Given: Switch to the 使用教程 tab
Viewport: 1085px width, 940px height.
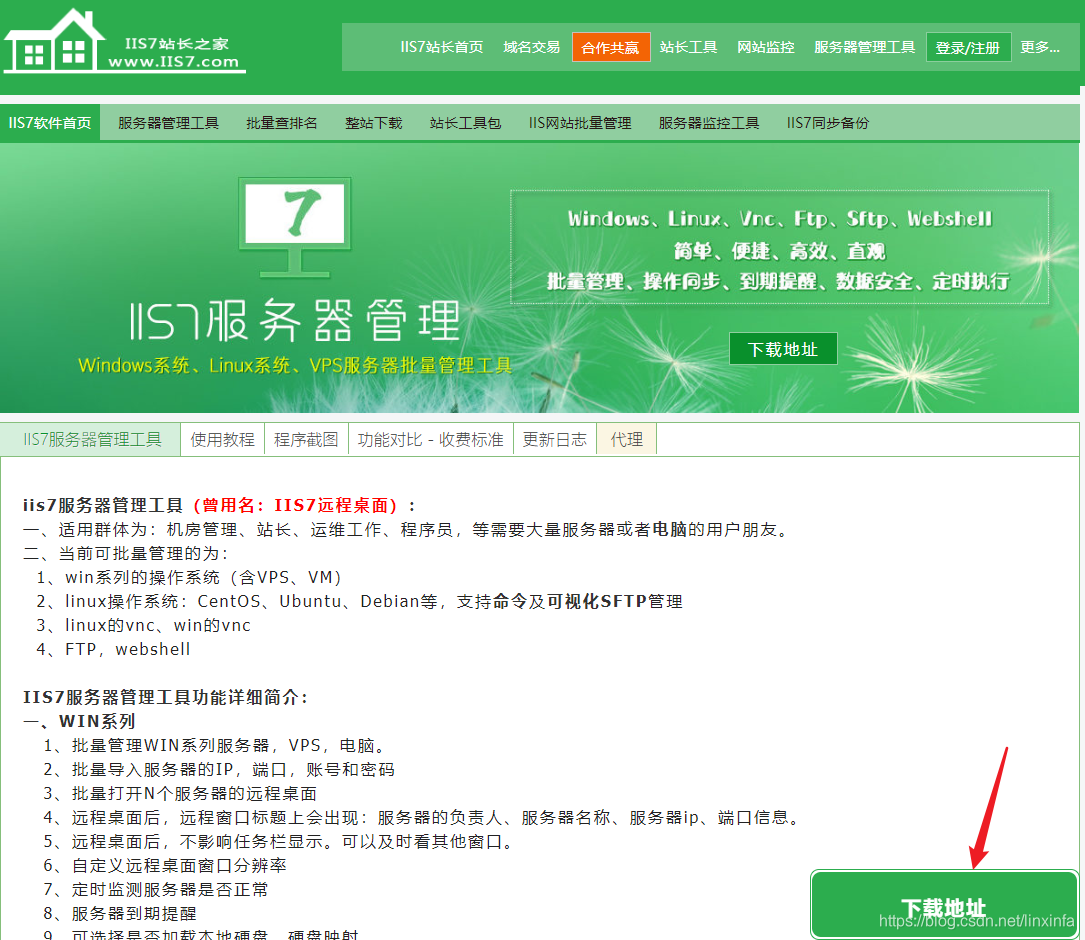Looking at the screenshot, I should pos(223,440).
